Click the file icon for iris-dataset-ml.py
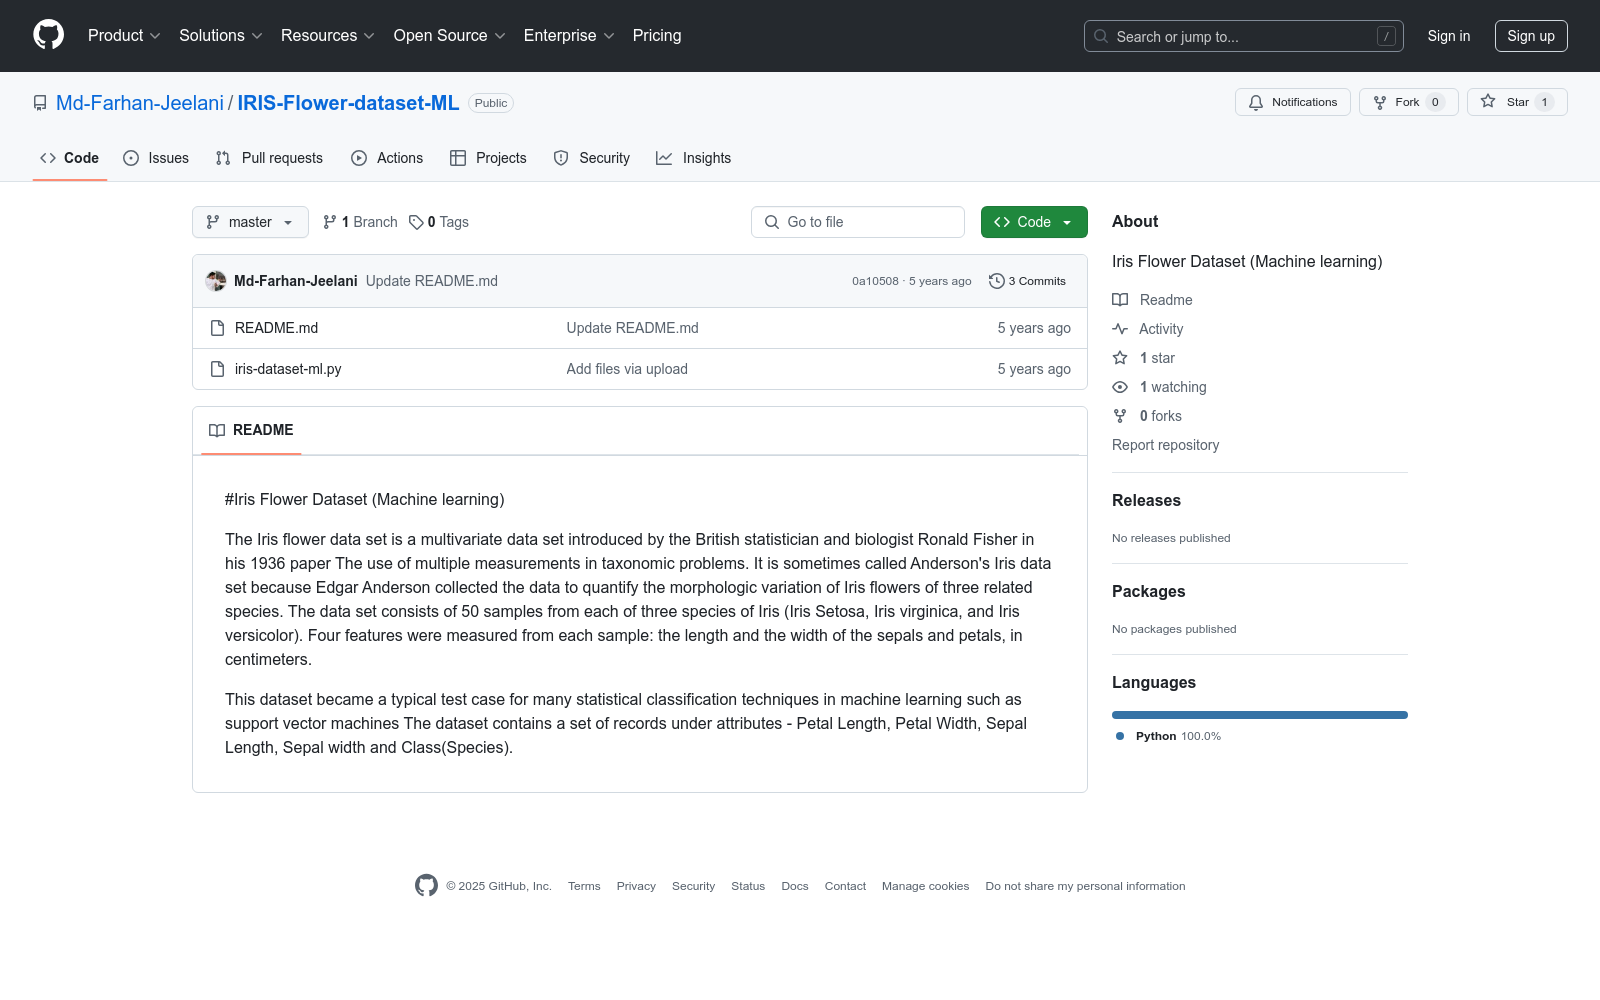Viewport: 1600px width, 1000px height. click(x=217, y=369)
